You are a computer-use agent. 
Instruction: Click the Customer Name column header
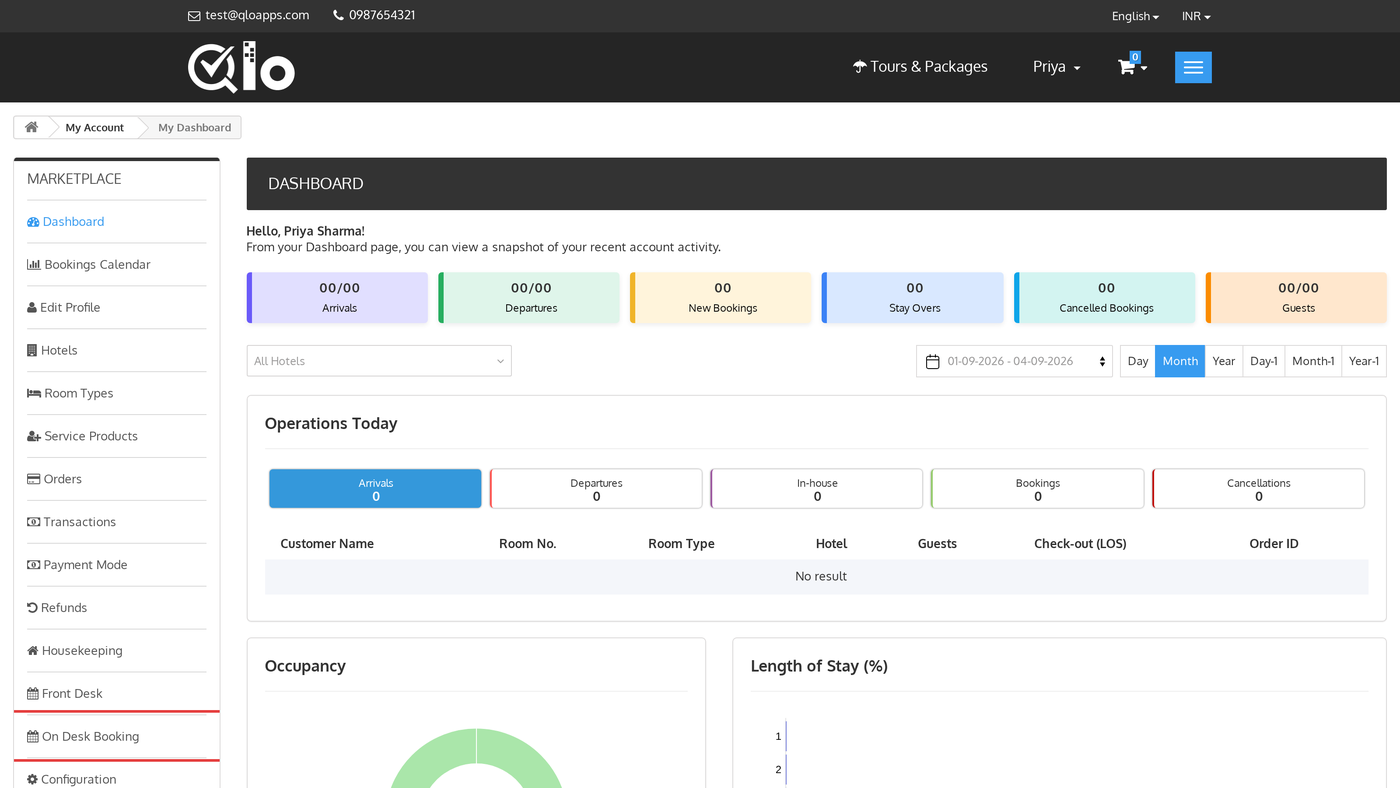click(x=327, y=544)
